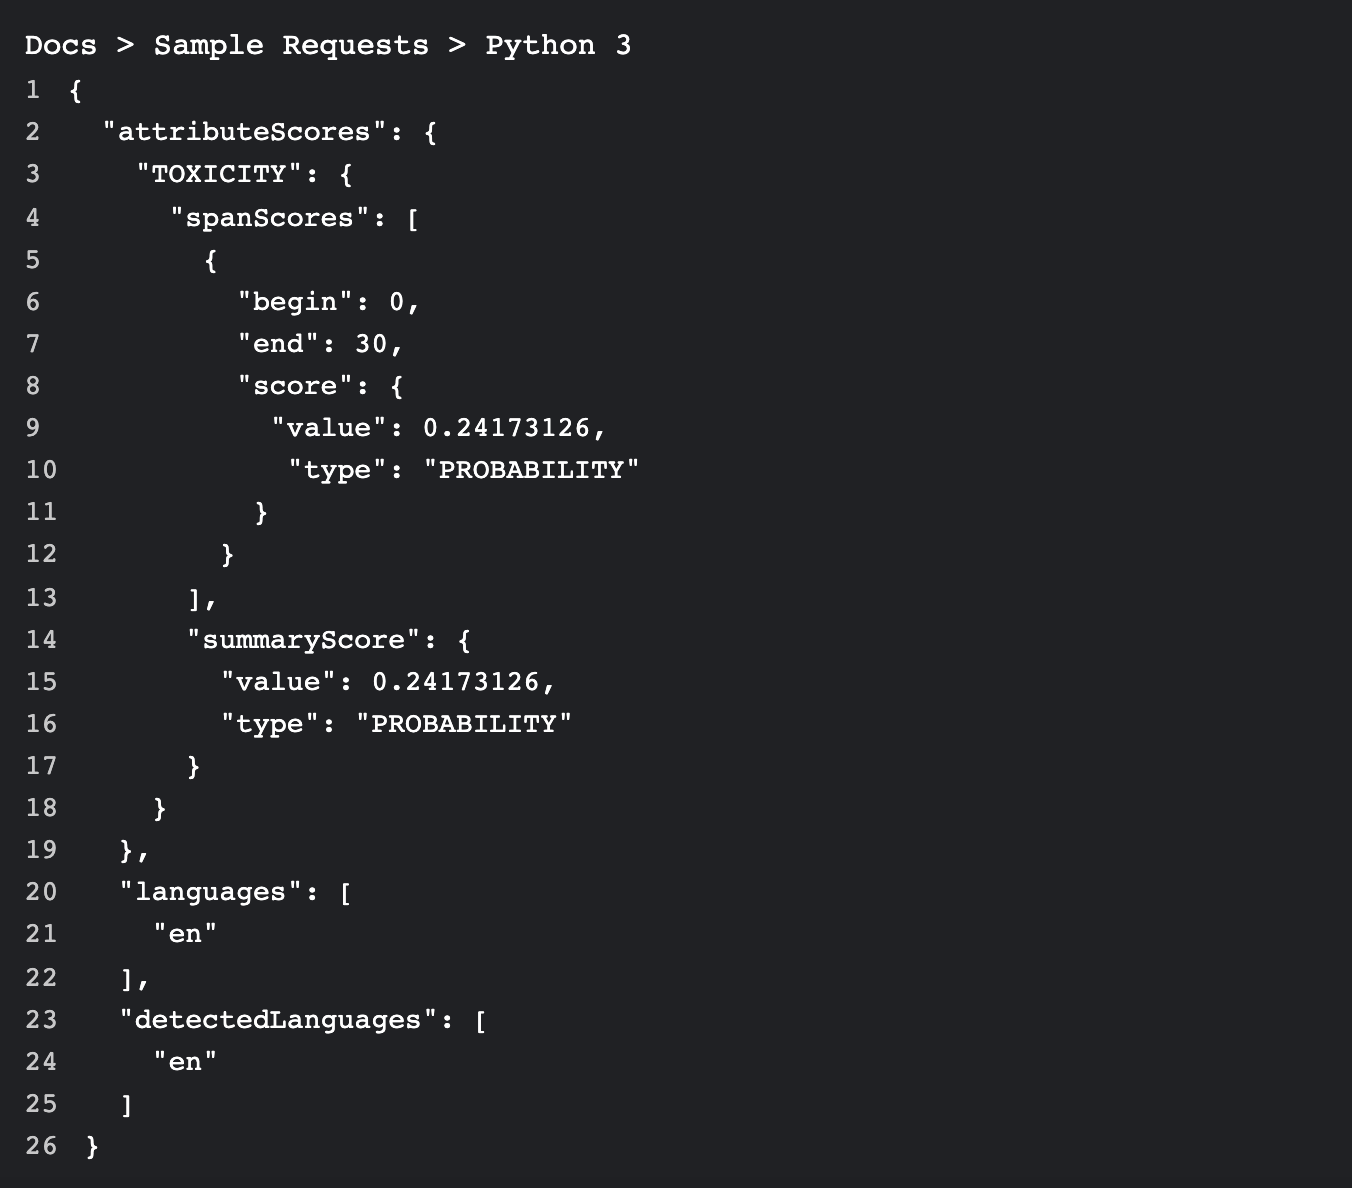Open the Sample Requests breadcrumb
Viewport: 1352px width, 1188px height.
pyautogui.click(x=290, y=45)
